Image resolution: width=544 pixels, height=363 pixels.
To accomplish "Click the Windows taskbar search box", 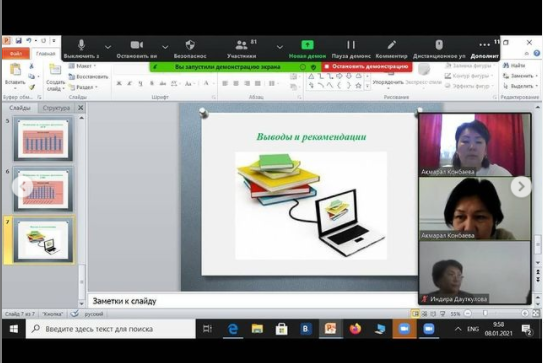I will [111, 329].
